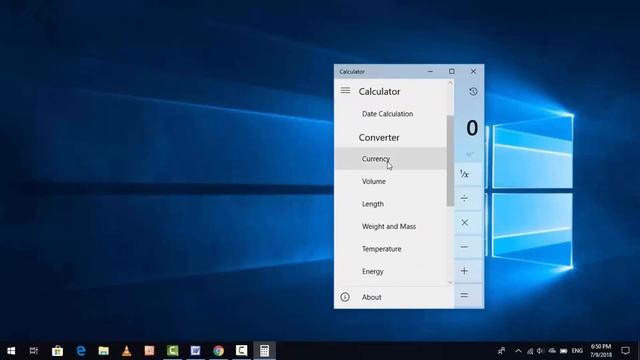This screenshot has height=360, width=640.
Task: Open the Energy converter
Action: point(391,271)
